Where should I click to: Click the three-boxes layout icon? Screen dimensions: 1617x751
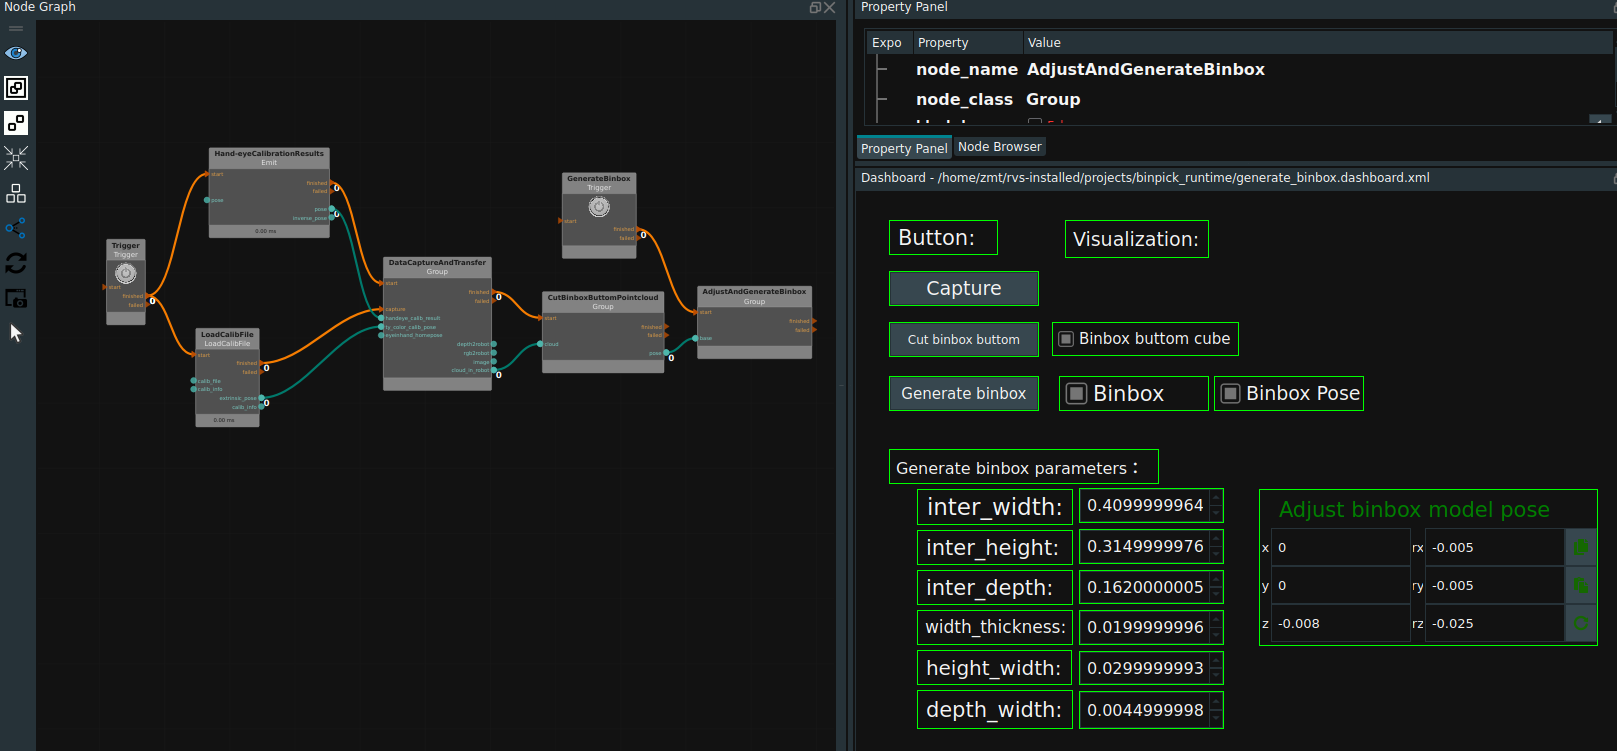pyautogui.click(x=16, y=193)
